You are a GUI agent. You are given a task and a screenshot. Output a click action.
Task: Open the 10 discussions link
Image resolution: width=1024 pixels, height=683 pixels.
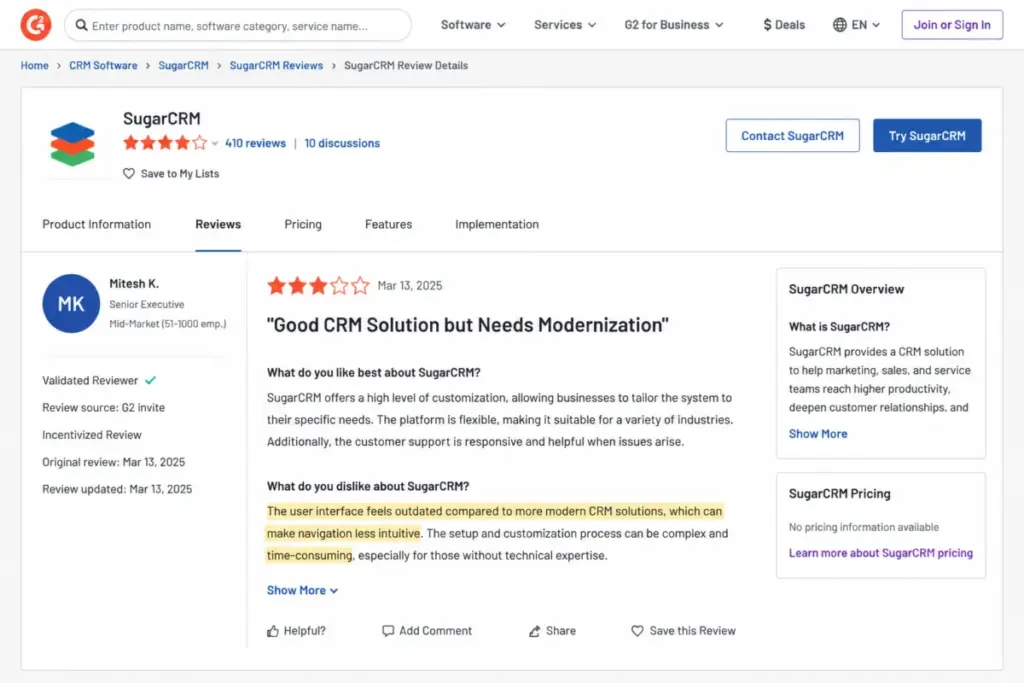[x=342, y=143]
